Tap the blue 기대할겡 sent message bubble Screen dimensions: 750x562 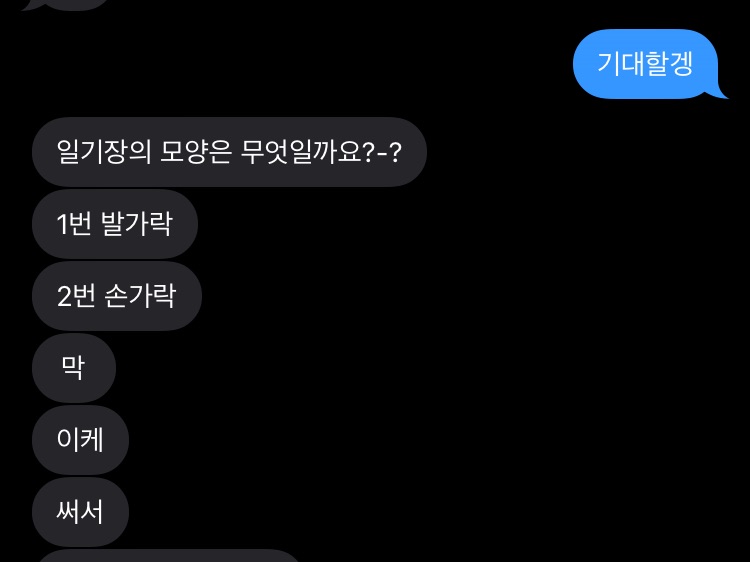(x=646, y=64)
